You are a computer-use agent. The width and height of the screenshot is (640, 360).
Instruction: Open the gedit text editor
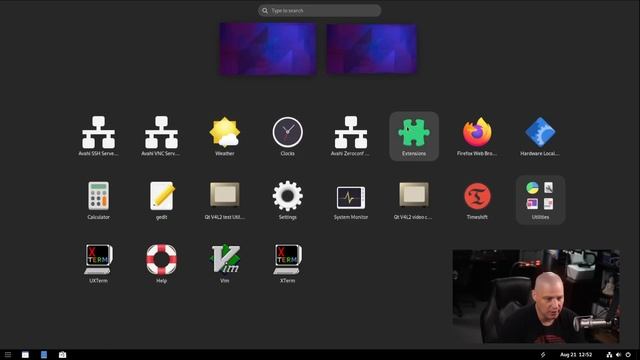[x=161, y=200]
